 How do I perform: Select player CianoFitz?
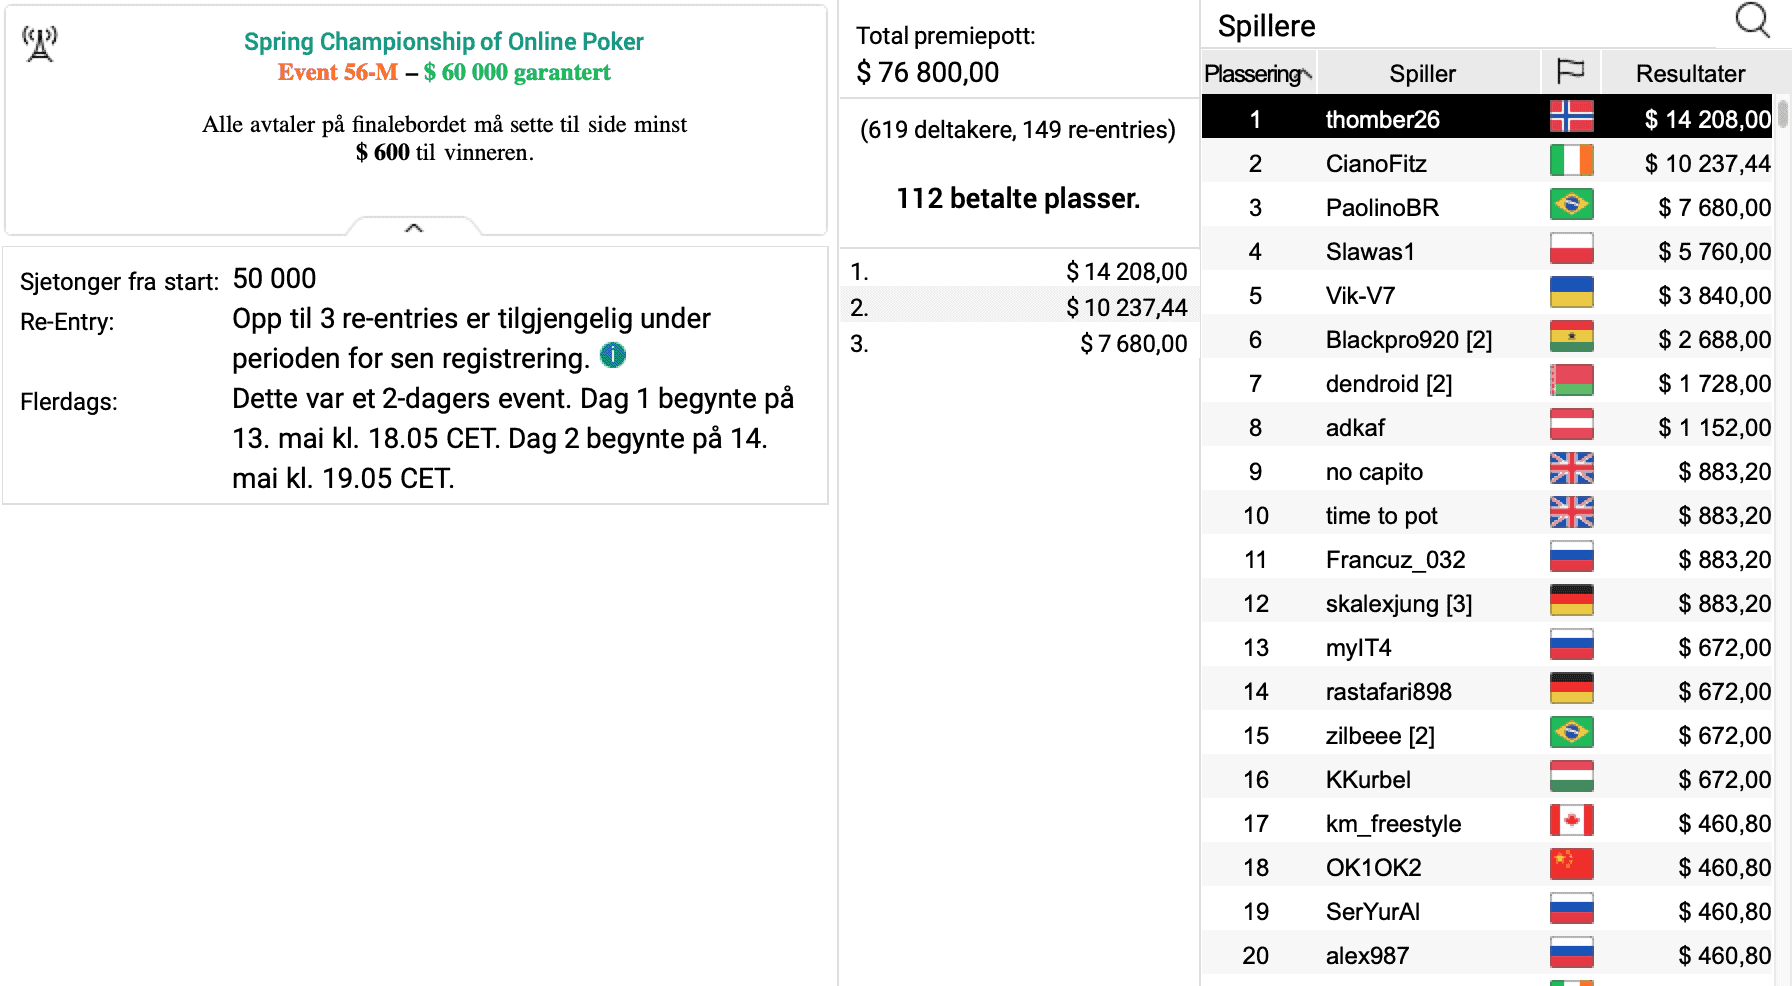click(x=1376, y=163)
